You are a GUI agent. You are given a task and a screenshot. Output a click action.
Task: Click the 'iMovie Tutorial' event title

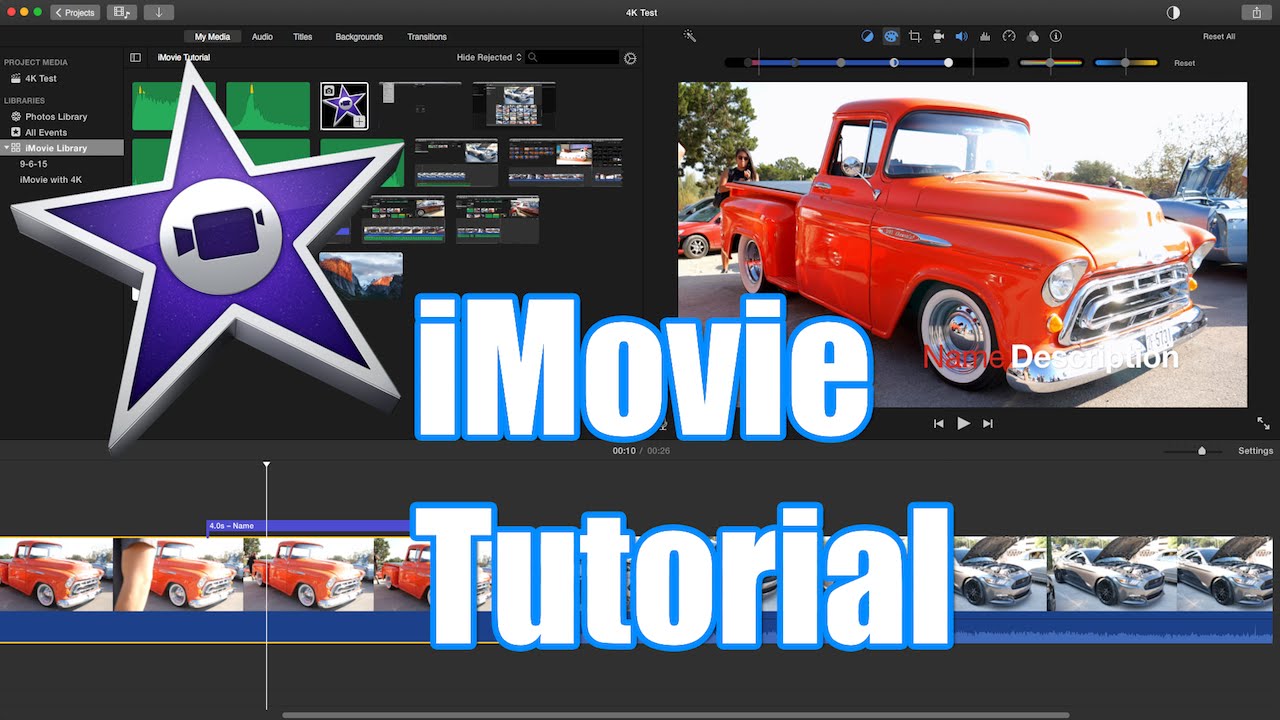[x=184, y=58]
